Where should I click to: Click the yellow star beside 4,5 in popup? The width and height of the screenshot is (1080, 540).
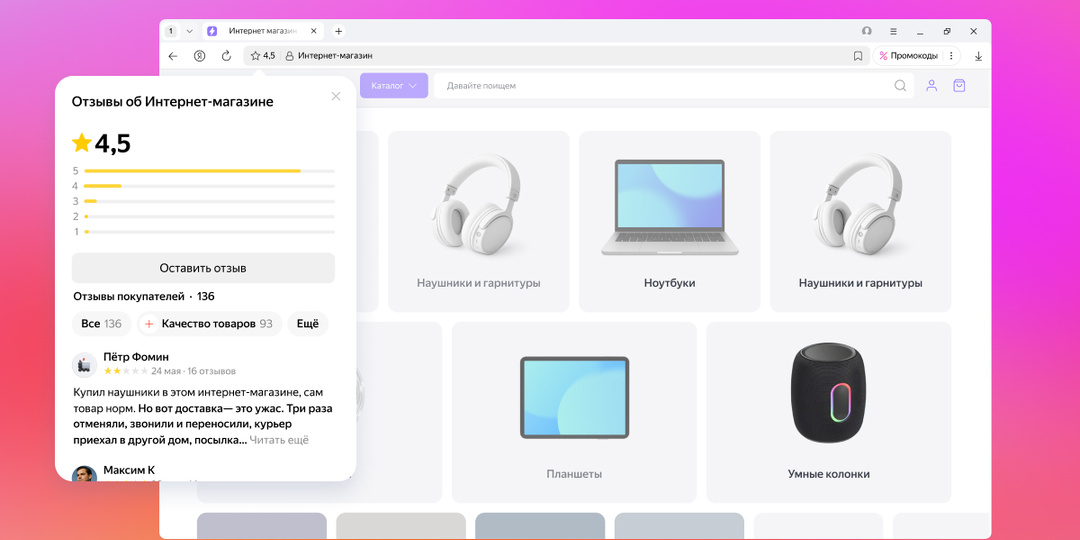tap(82, 143)
